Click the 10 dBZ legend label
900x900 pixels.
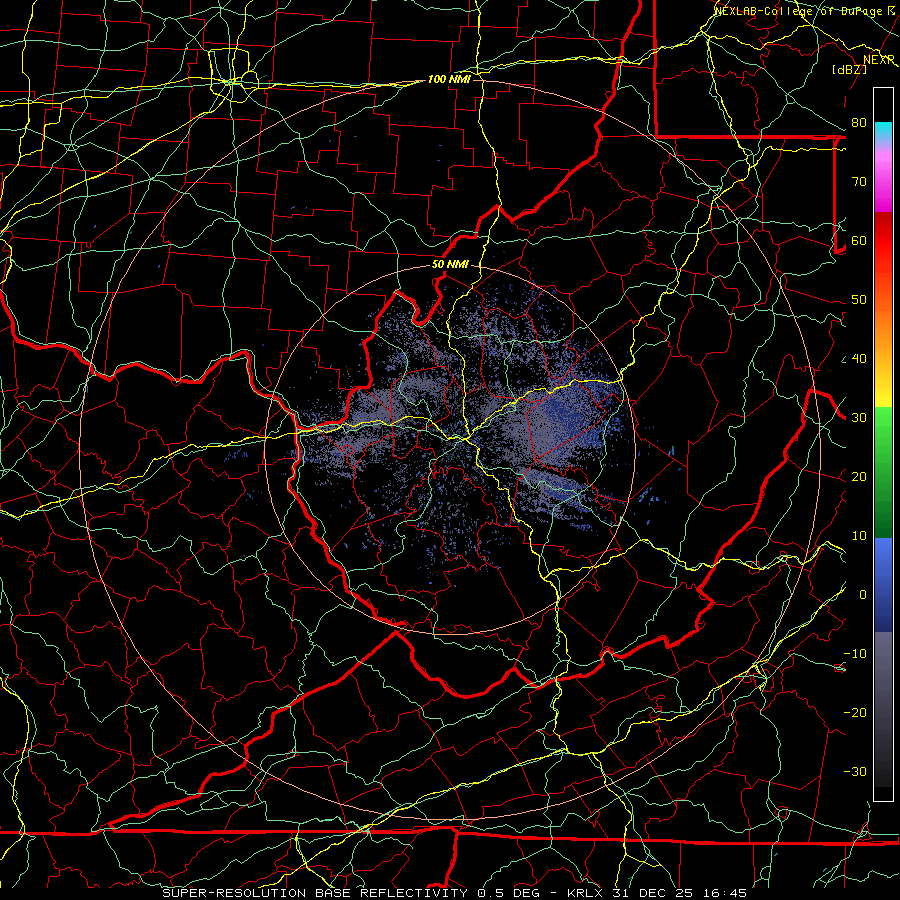pyautogui.click(x=859, y=536)
